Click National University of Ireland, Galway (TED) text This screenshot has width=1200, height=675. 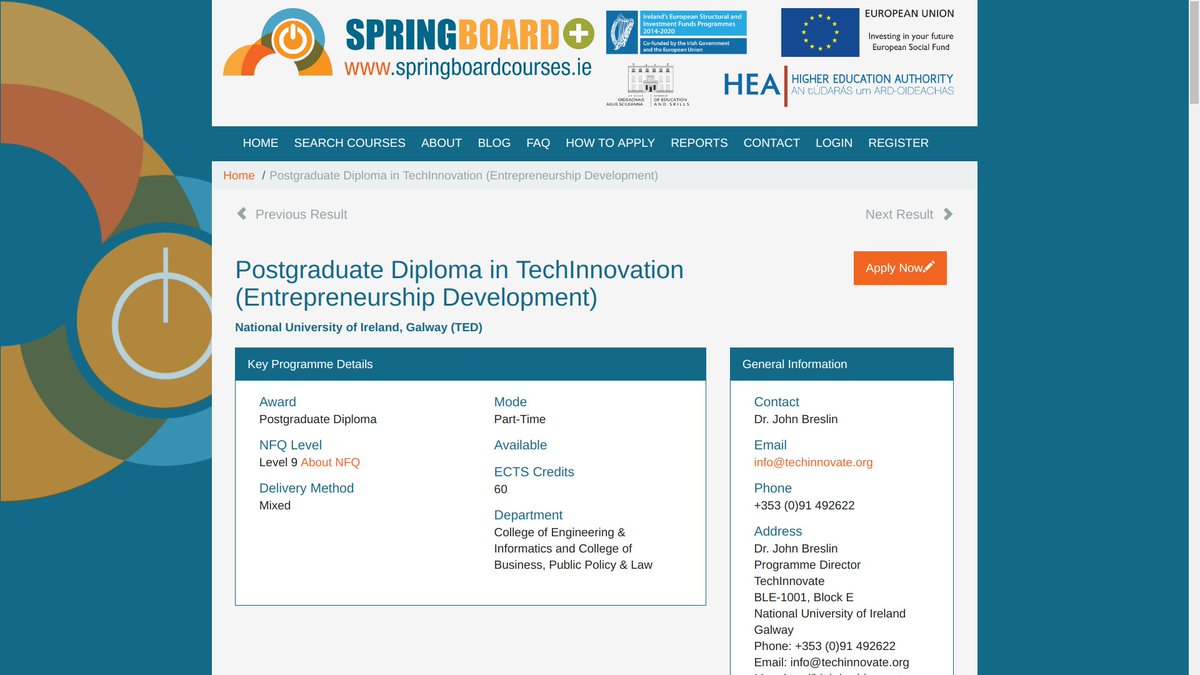click(358, 327)
